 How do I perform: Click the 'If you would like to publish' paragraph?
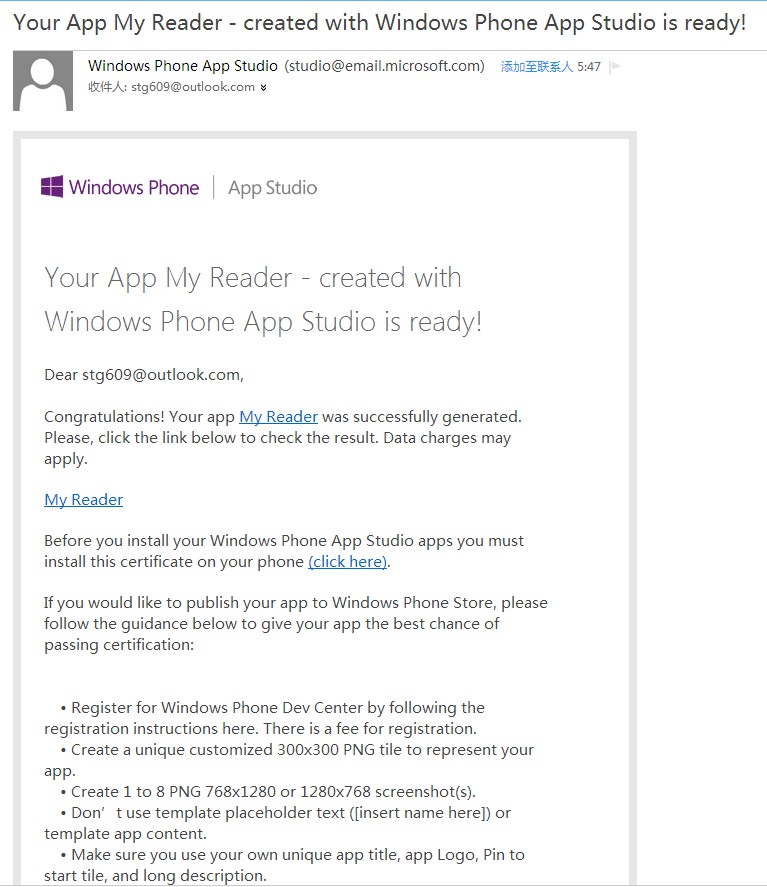[x=296, y=624]
